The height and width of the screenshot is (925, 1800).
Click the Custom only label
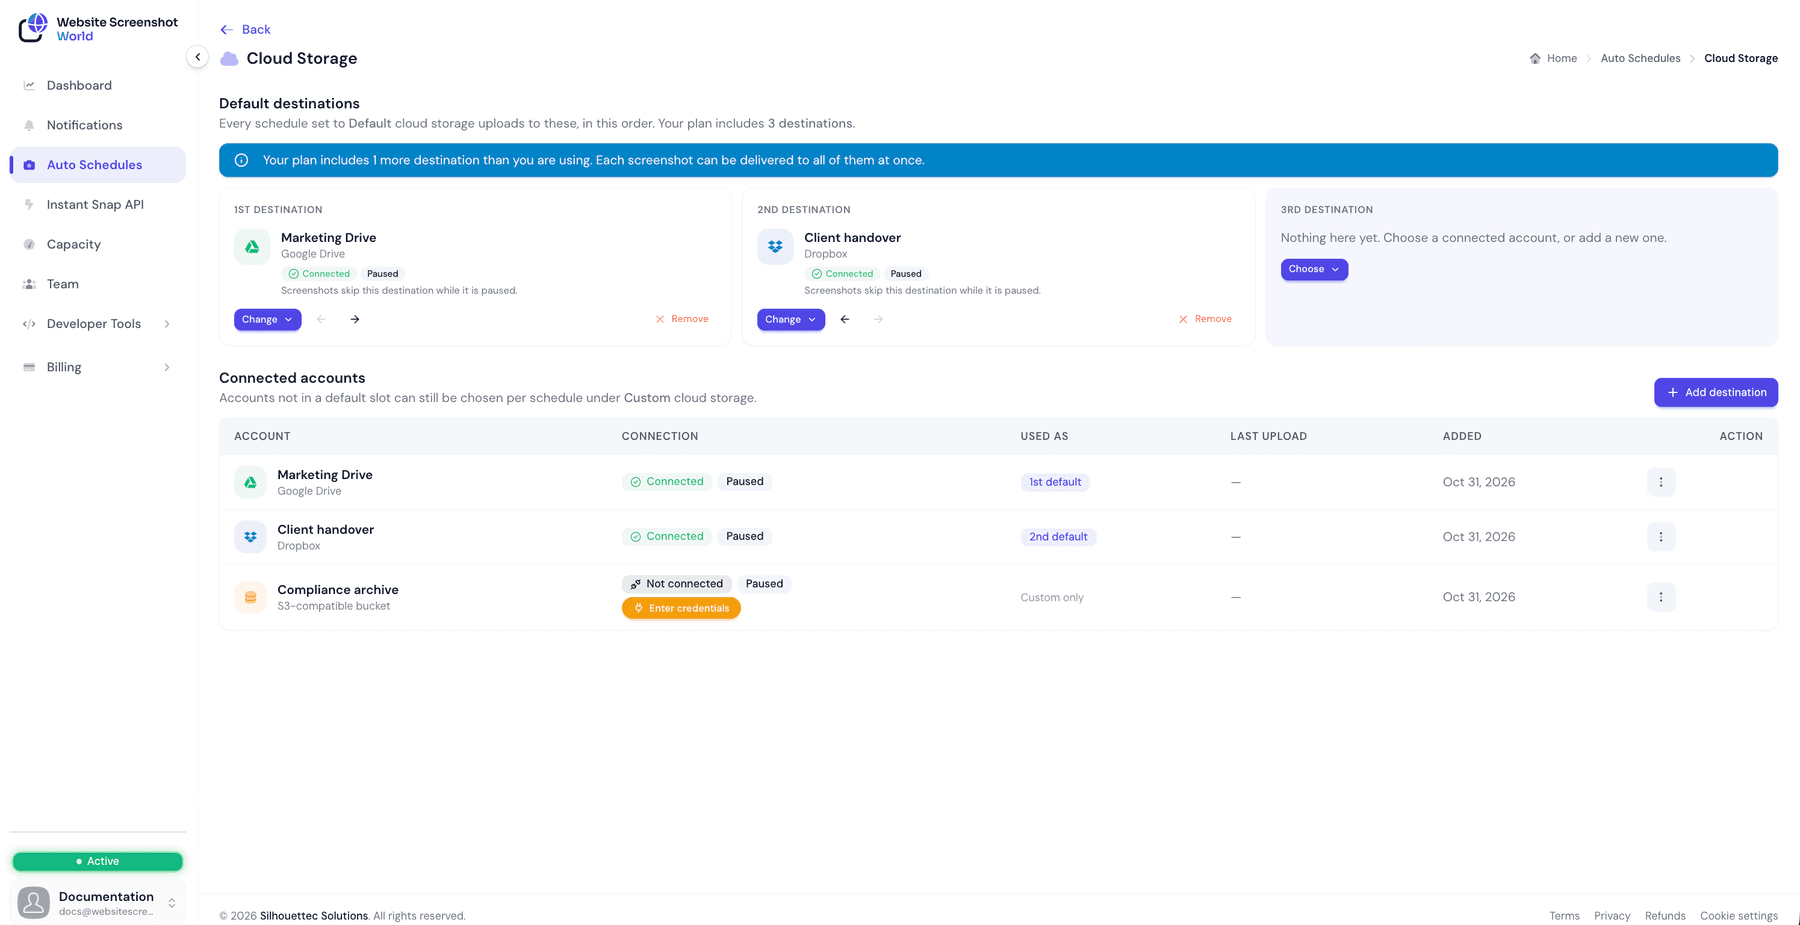(x=1052, y=597)
